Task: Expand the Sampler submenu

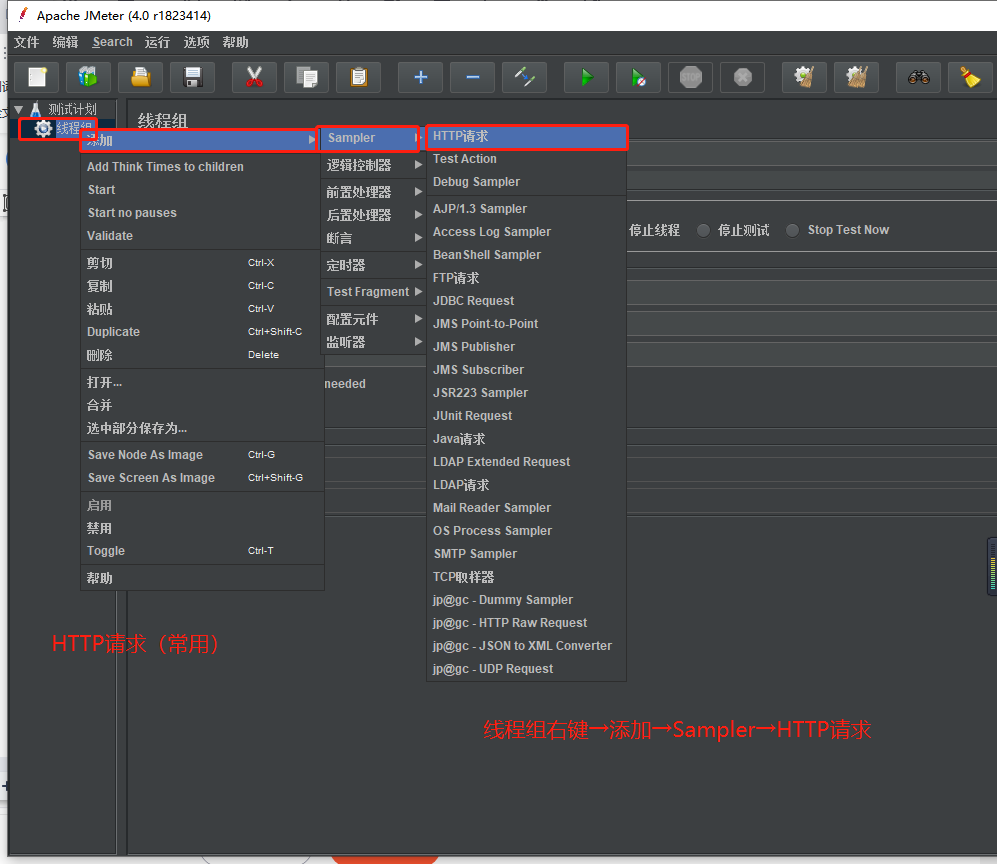Action: coord(370,138)
